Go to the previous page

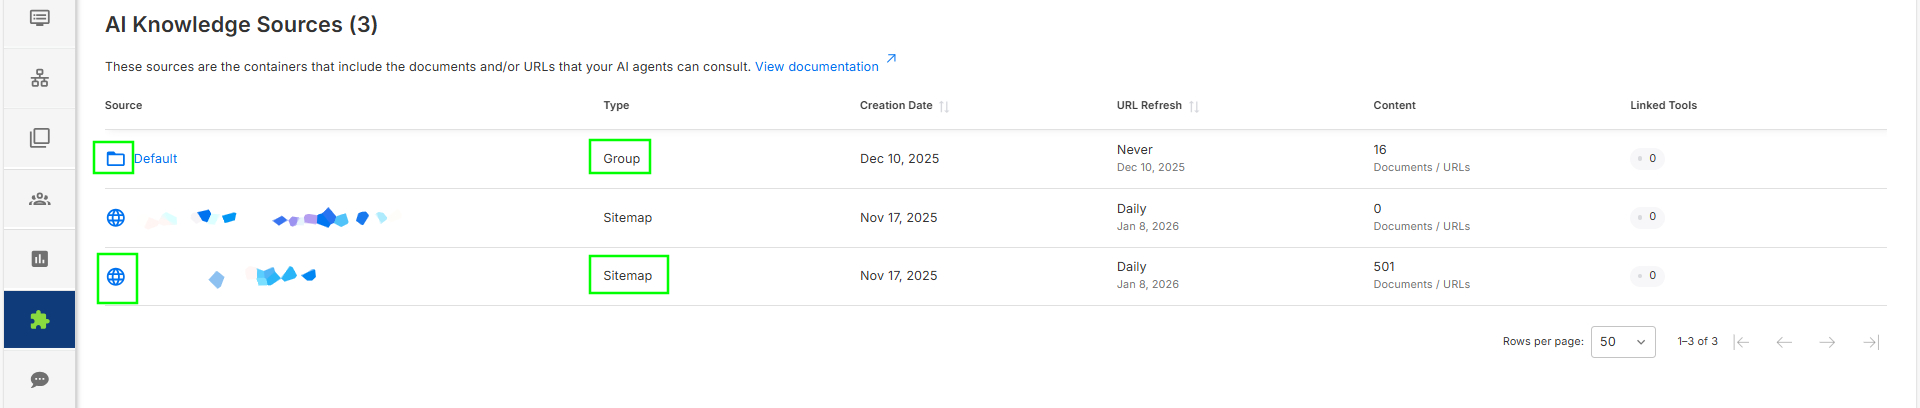(x=1784, y=342)
